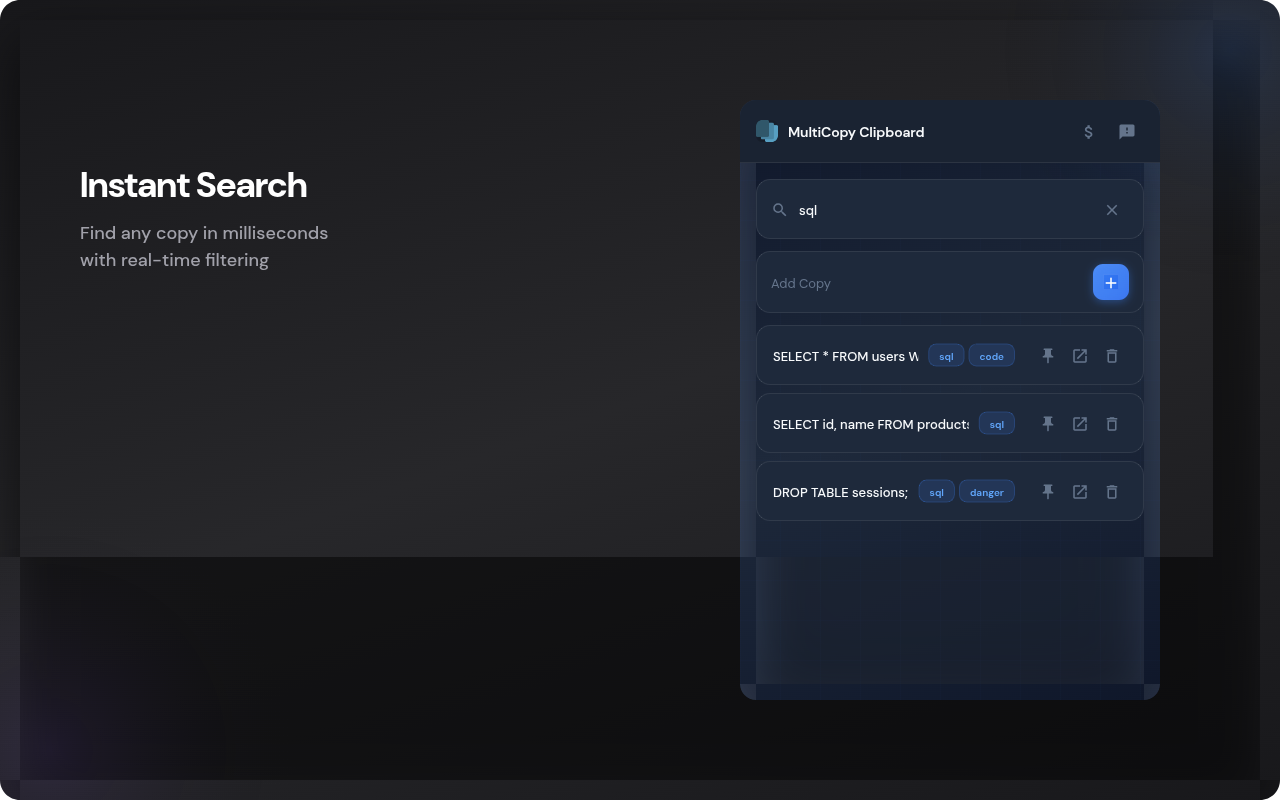Click the MultiCopy Clipboard logo icon

(x=767, y=131)
